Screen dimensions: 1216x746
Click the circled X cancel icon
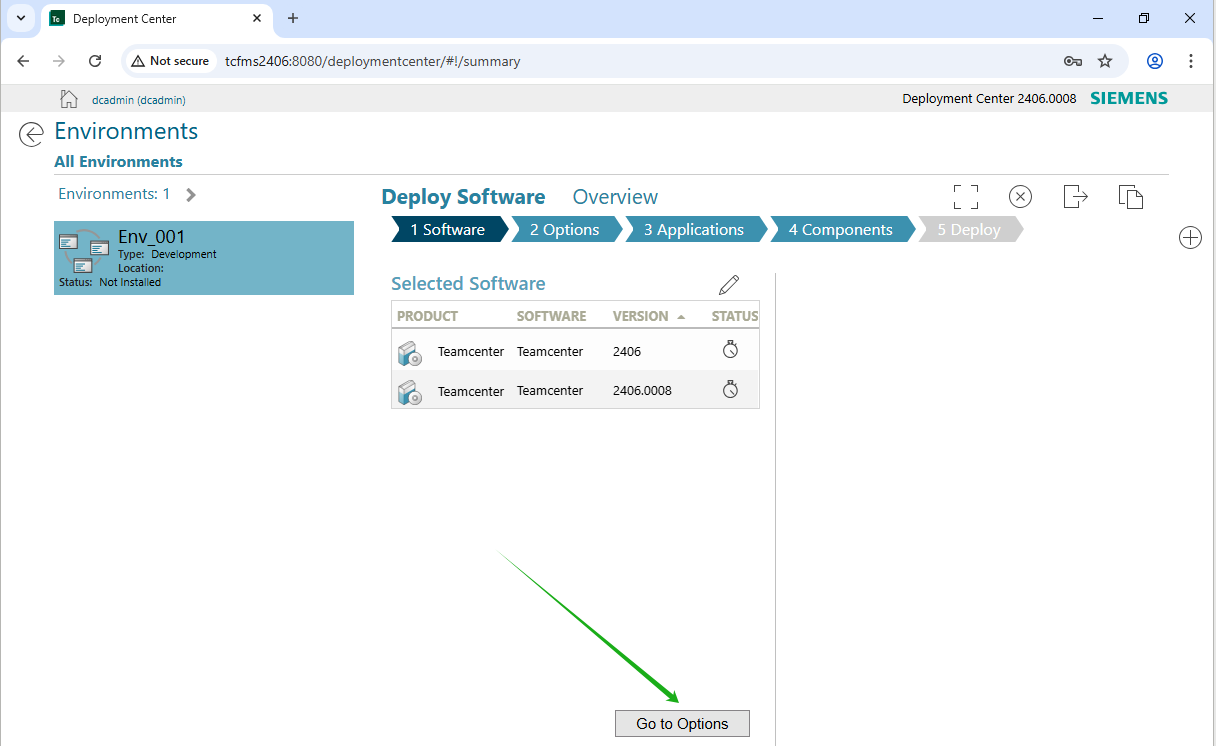1020,197
